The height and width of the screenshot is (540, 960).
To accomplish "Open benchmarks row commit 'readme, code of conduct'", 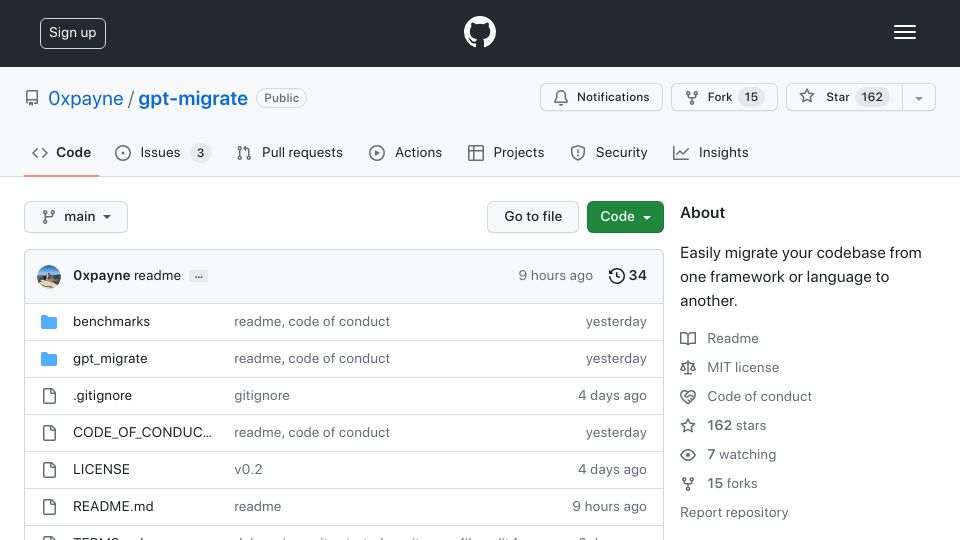I will 312,321.
